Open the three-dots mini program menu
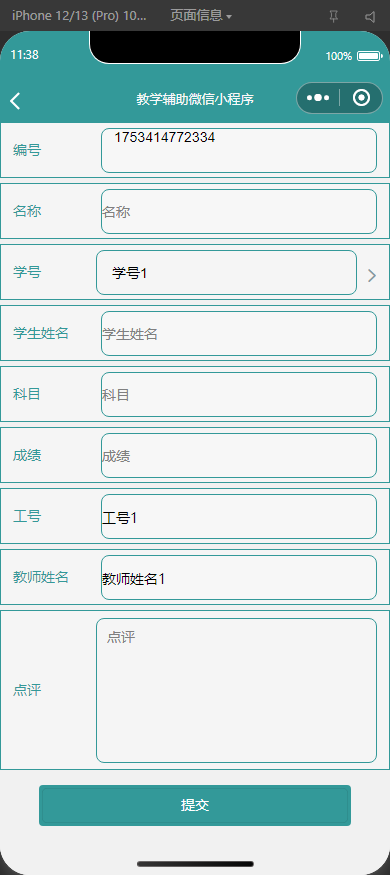The image size is (390, 875). pyautogui.click(x=317, y=98)
